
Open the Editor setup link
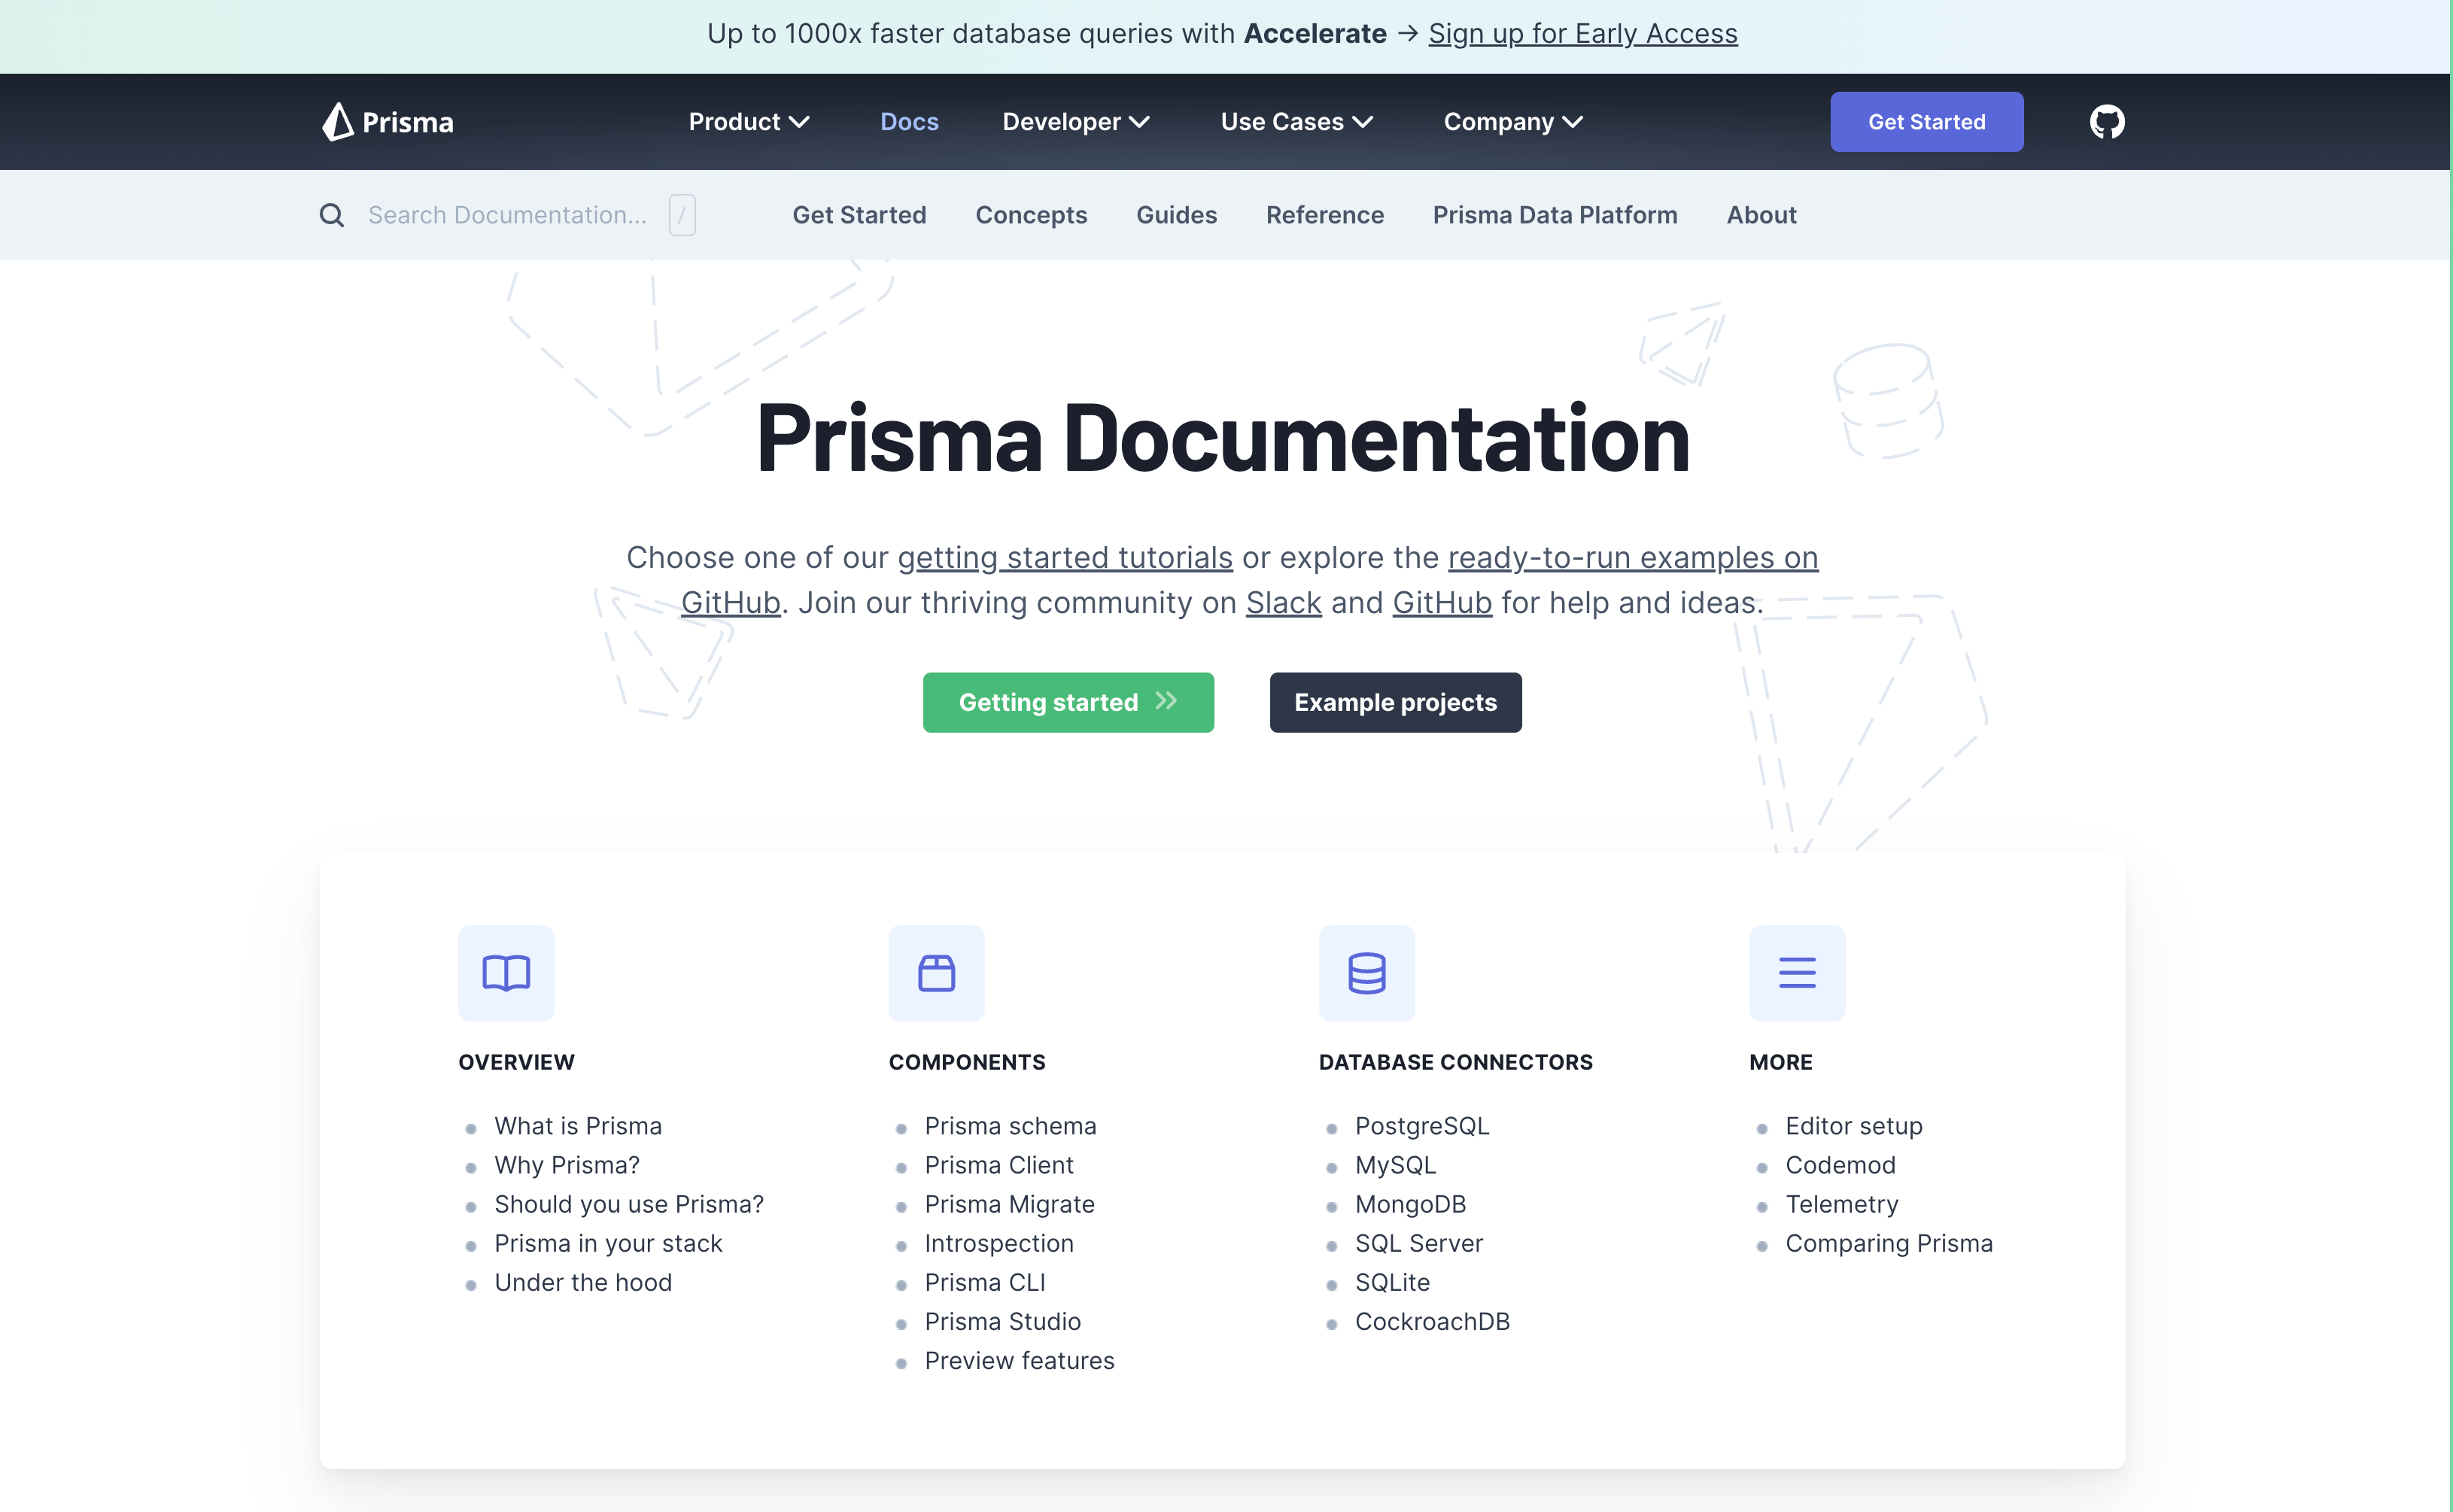1854,1126
